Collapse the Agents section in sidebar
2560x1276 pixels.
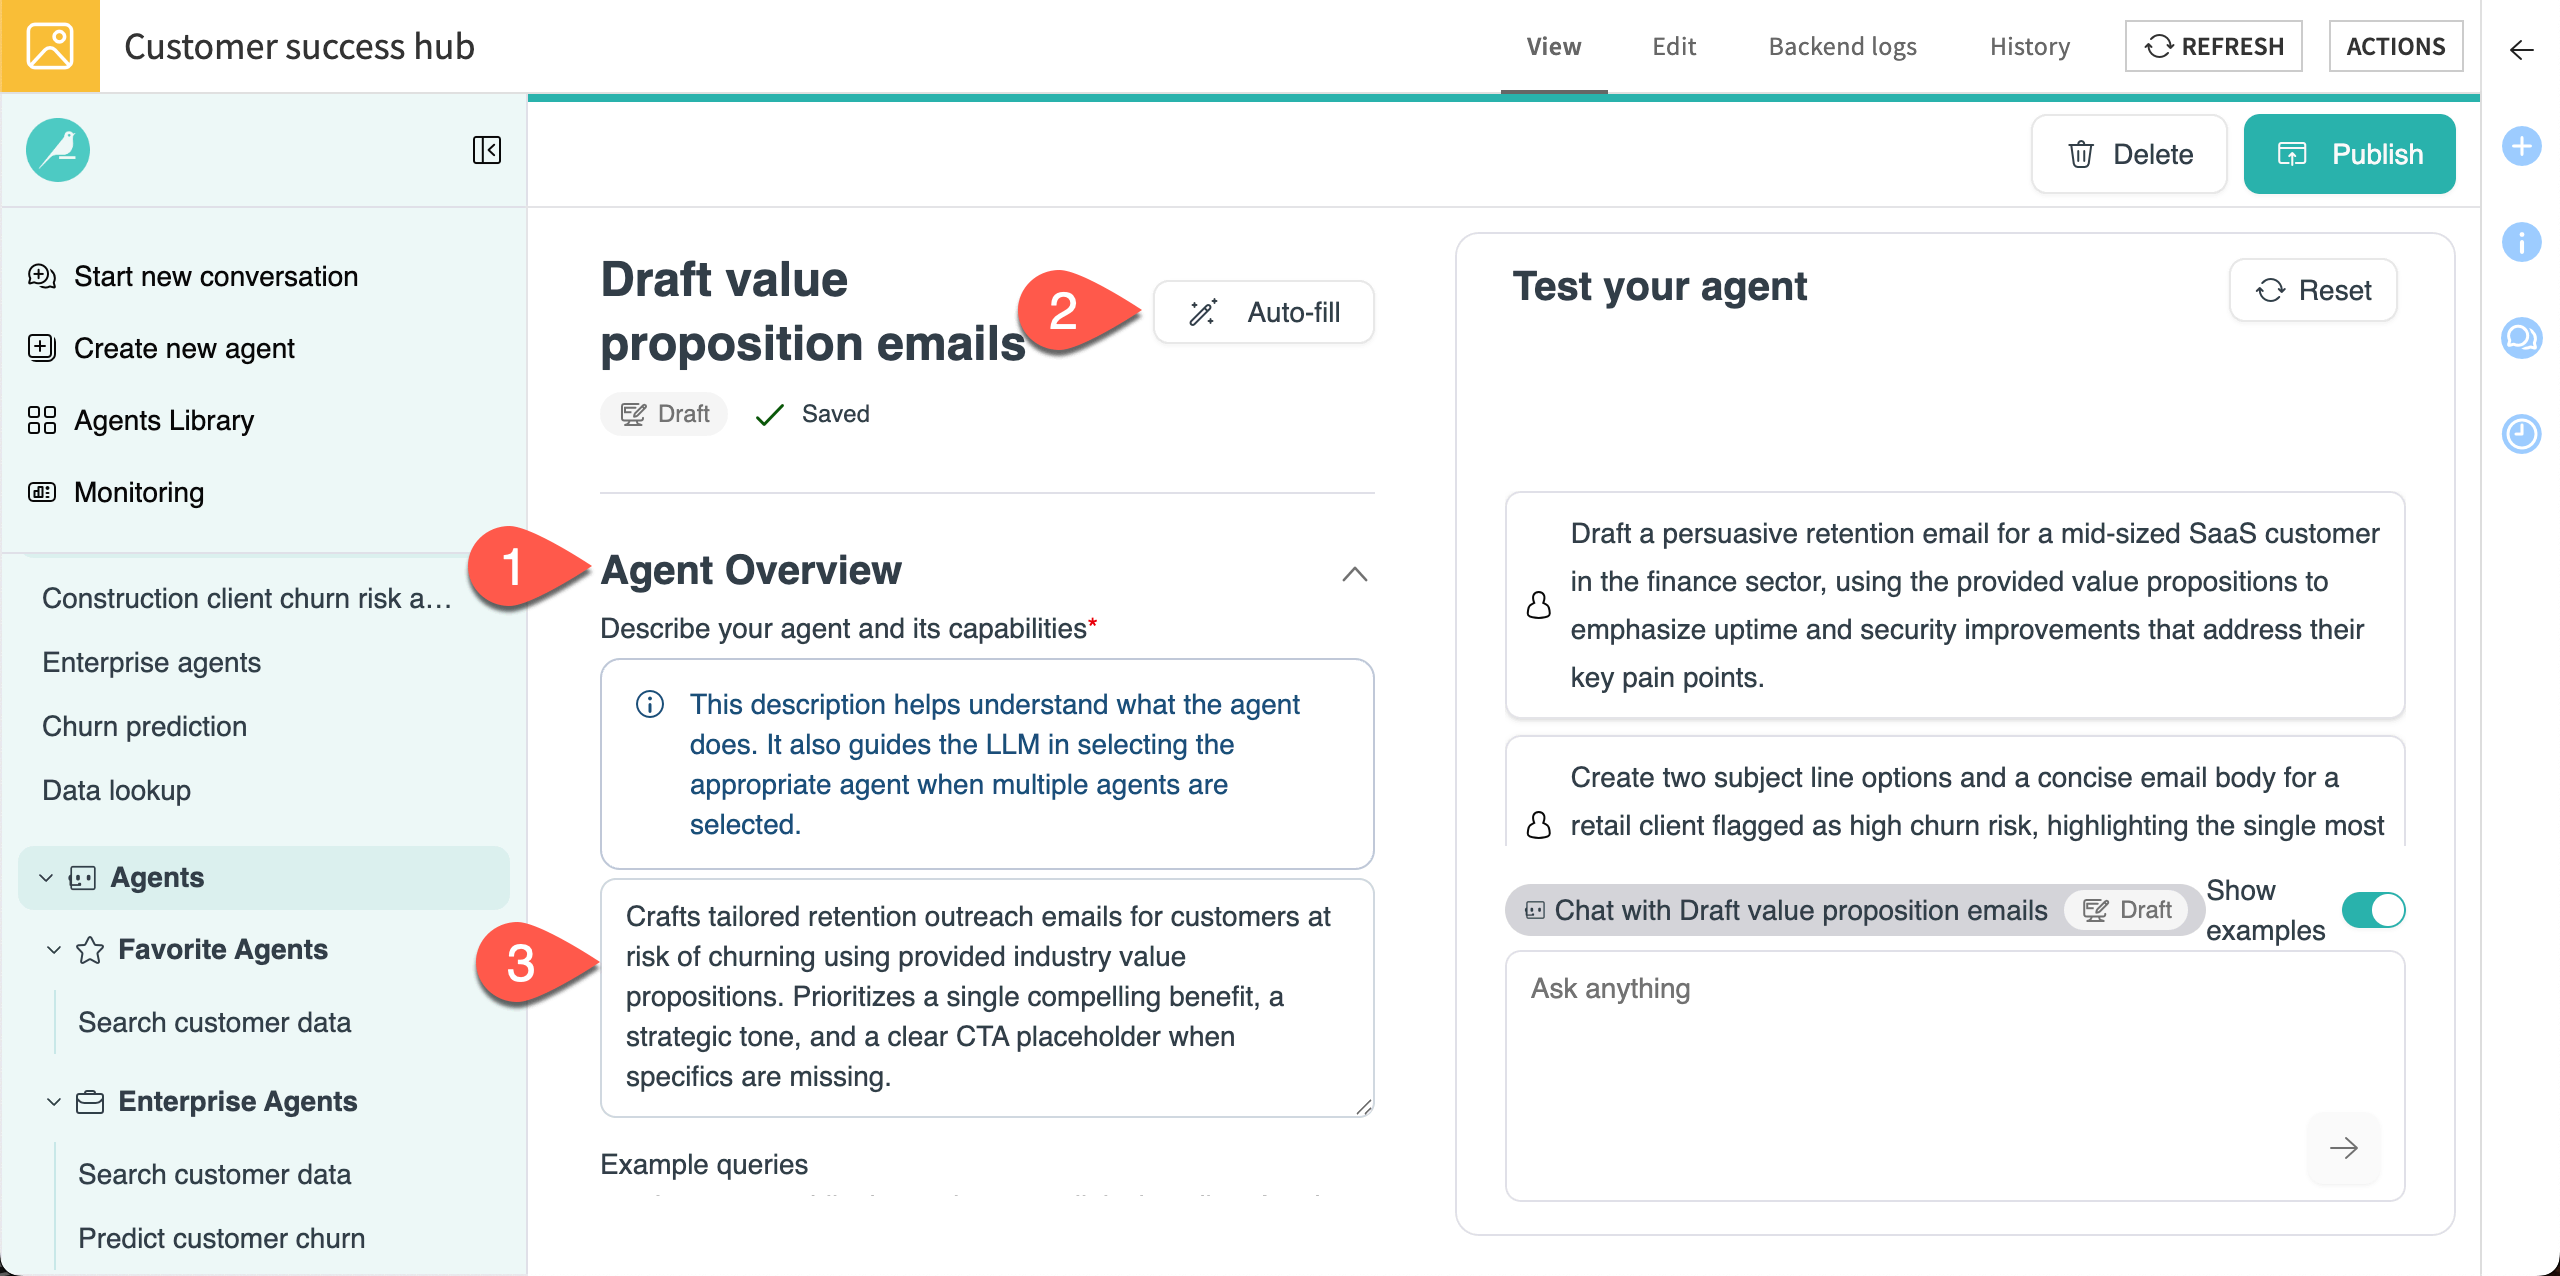pyautogui.click(x=46, y=877)
